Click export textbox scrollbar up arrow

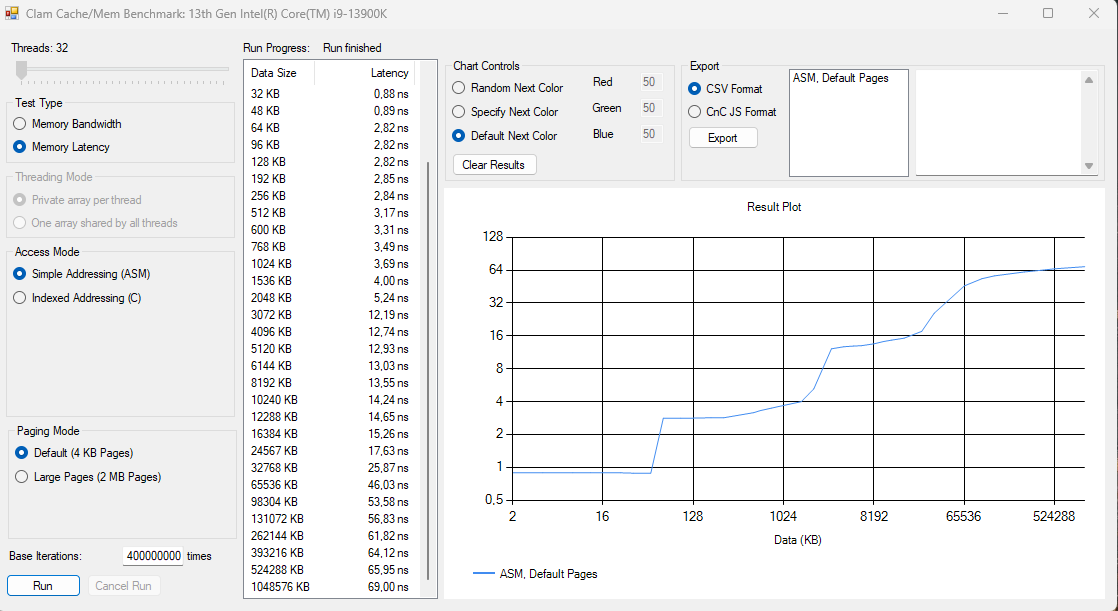pos(1089,80)
